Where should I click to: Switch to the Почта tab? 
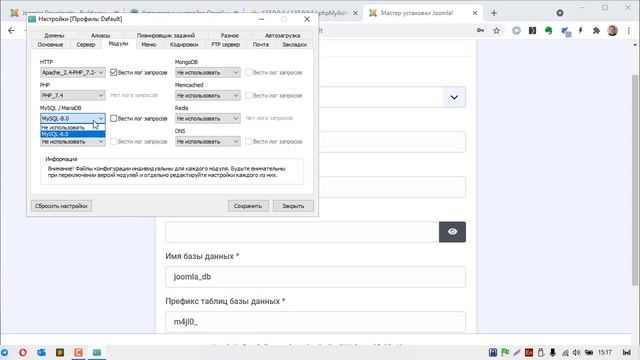click(x=260, y=44)
